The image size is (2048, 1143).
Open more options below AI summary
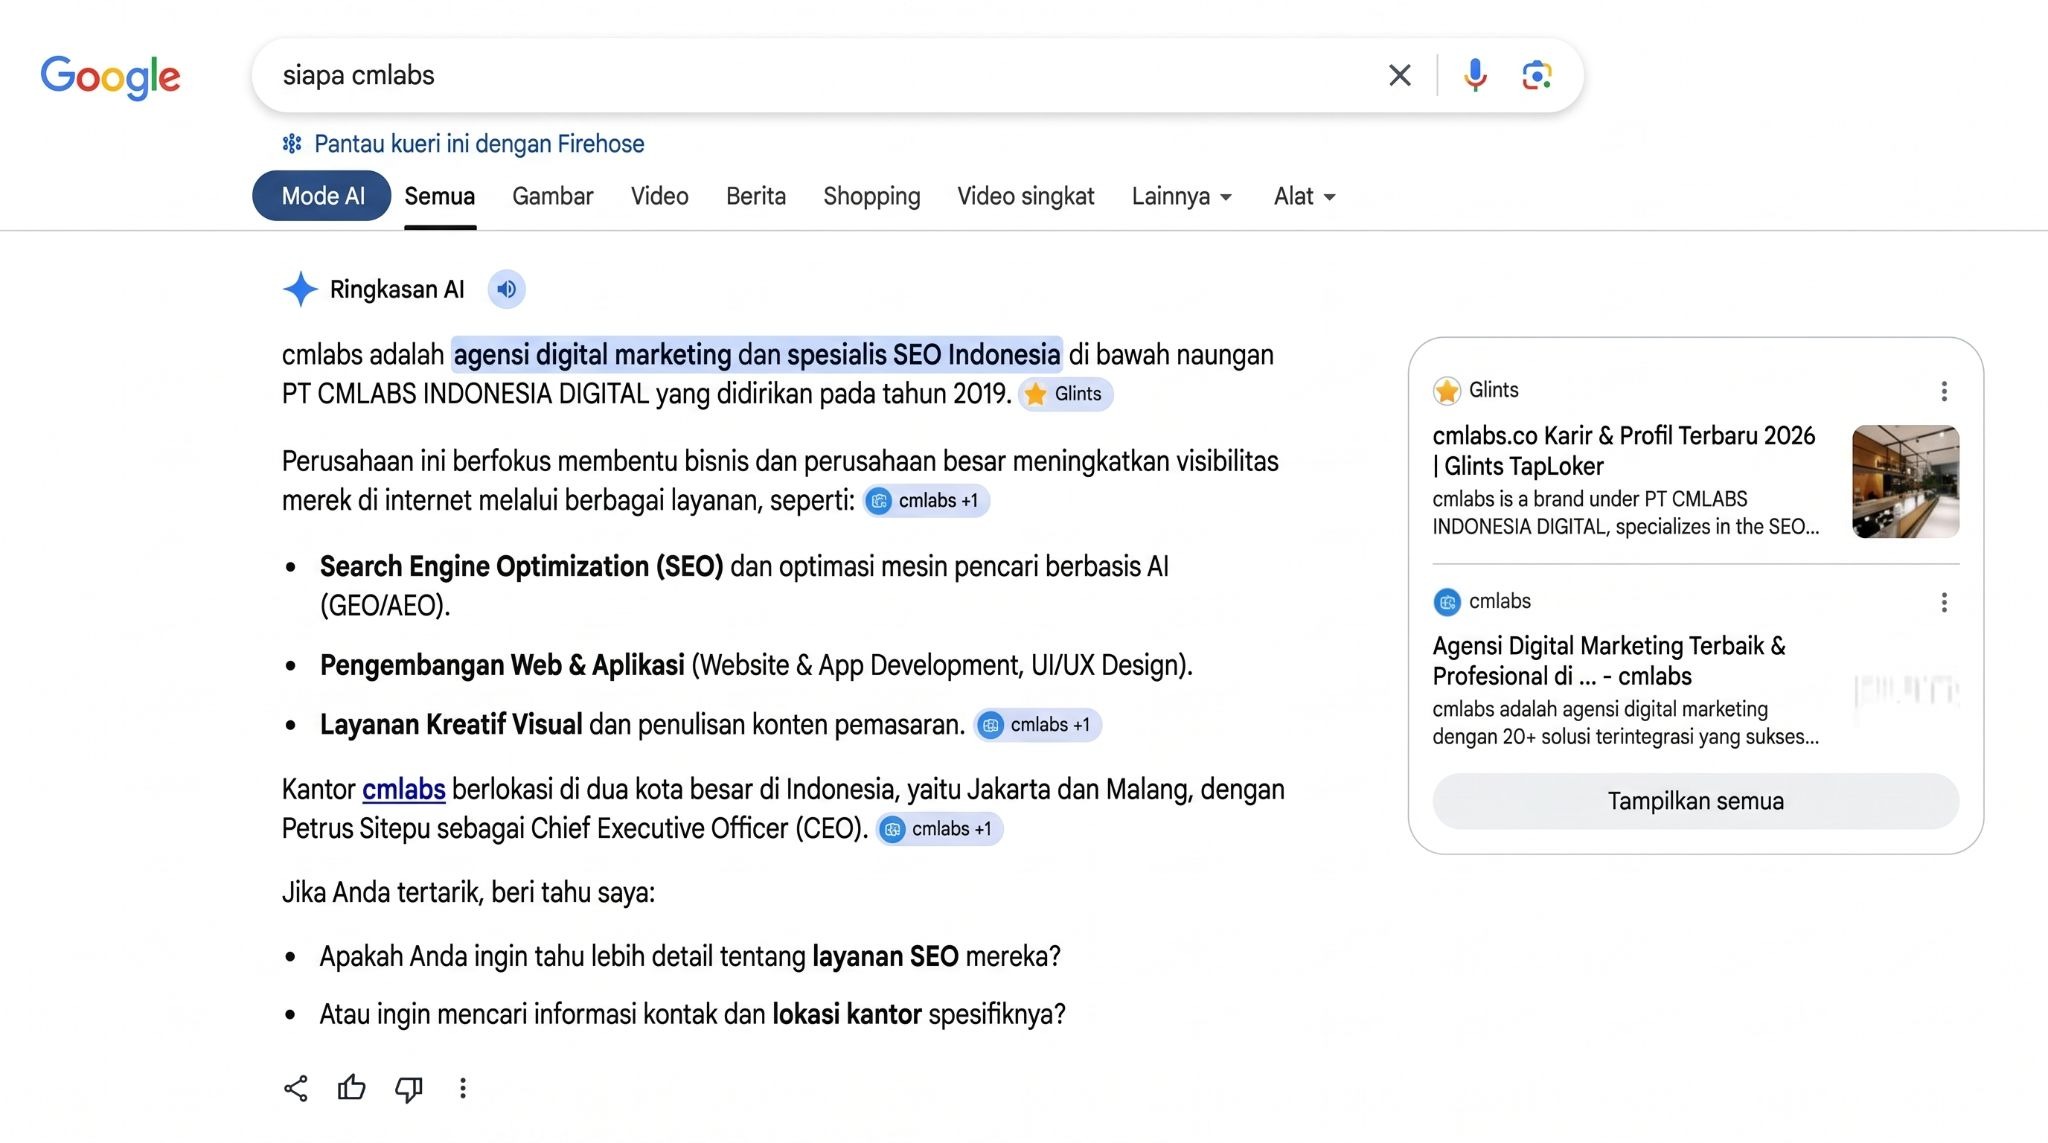463,1088
